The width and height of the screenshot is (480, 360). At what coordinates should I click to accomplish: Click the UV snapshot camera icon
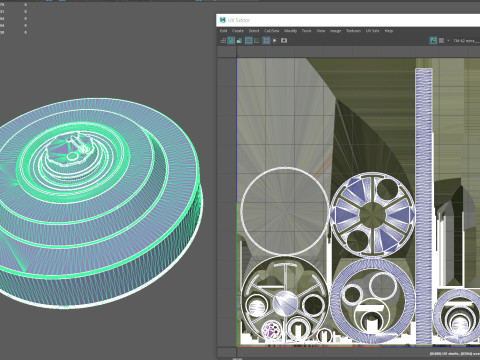tap(284, 41)
